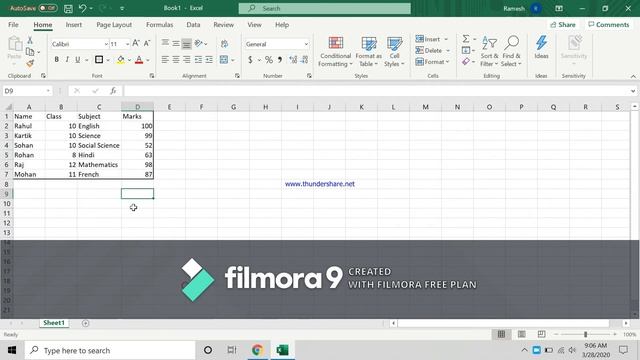Switch to the Review tab
640x360 pixels.
223,24
